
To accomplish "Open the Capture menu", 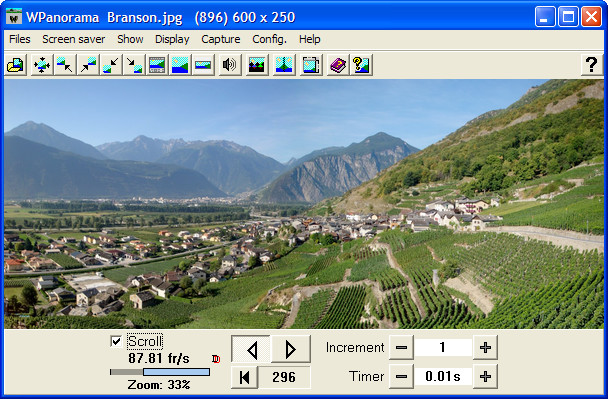I will click(221, 39).
